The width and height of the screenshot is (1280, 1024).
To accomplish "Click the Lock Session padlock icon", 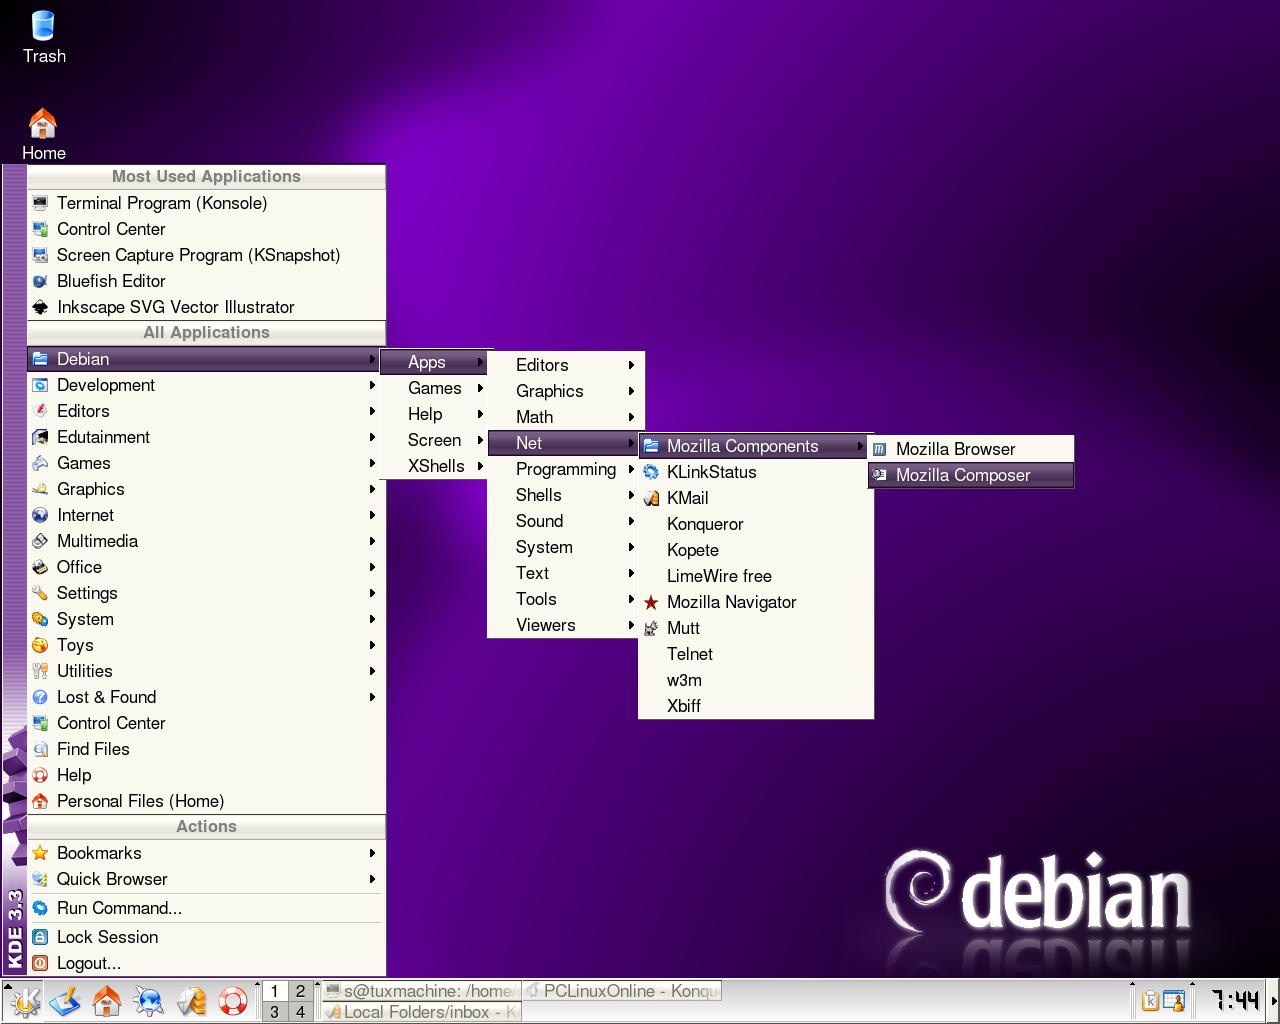I will pyautogui.click(x=40, y=937).
